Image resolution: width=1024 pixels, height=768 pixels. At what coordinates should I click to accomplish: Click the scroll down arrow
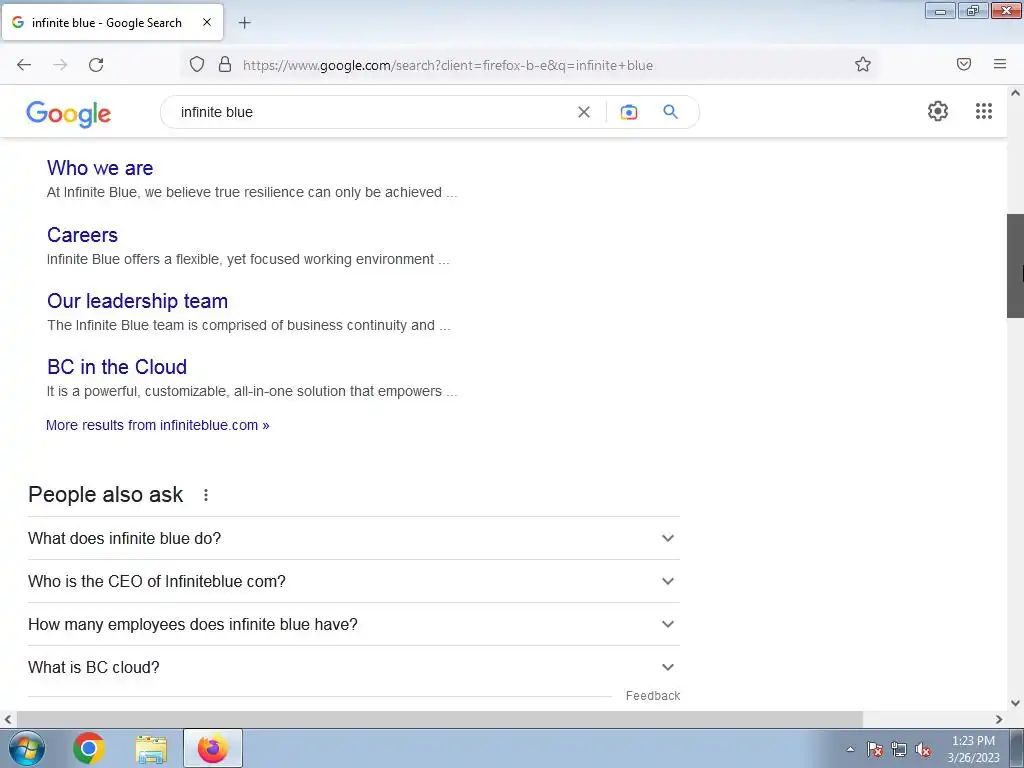click(1015, 703)
